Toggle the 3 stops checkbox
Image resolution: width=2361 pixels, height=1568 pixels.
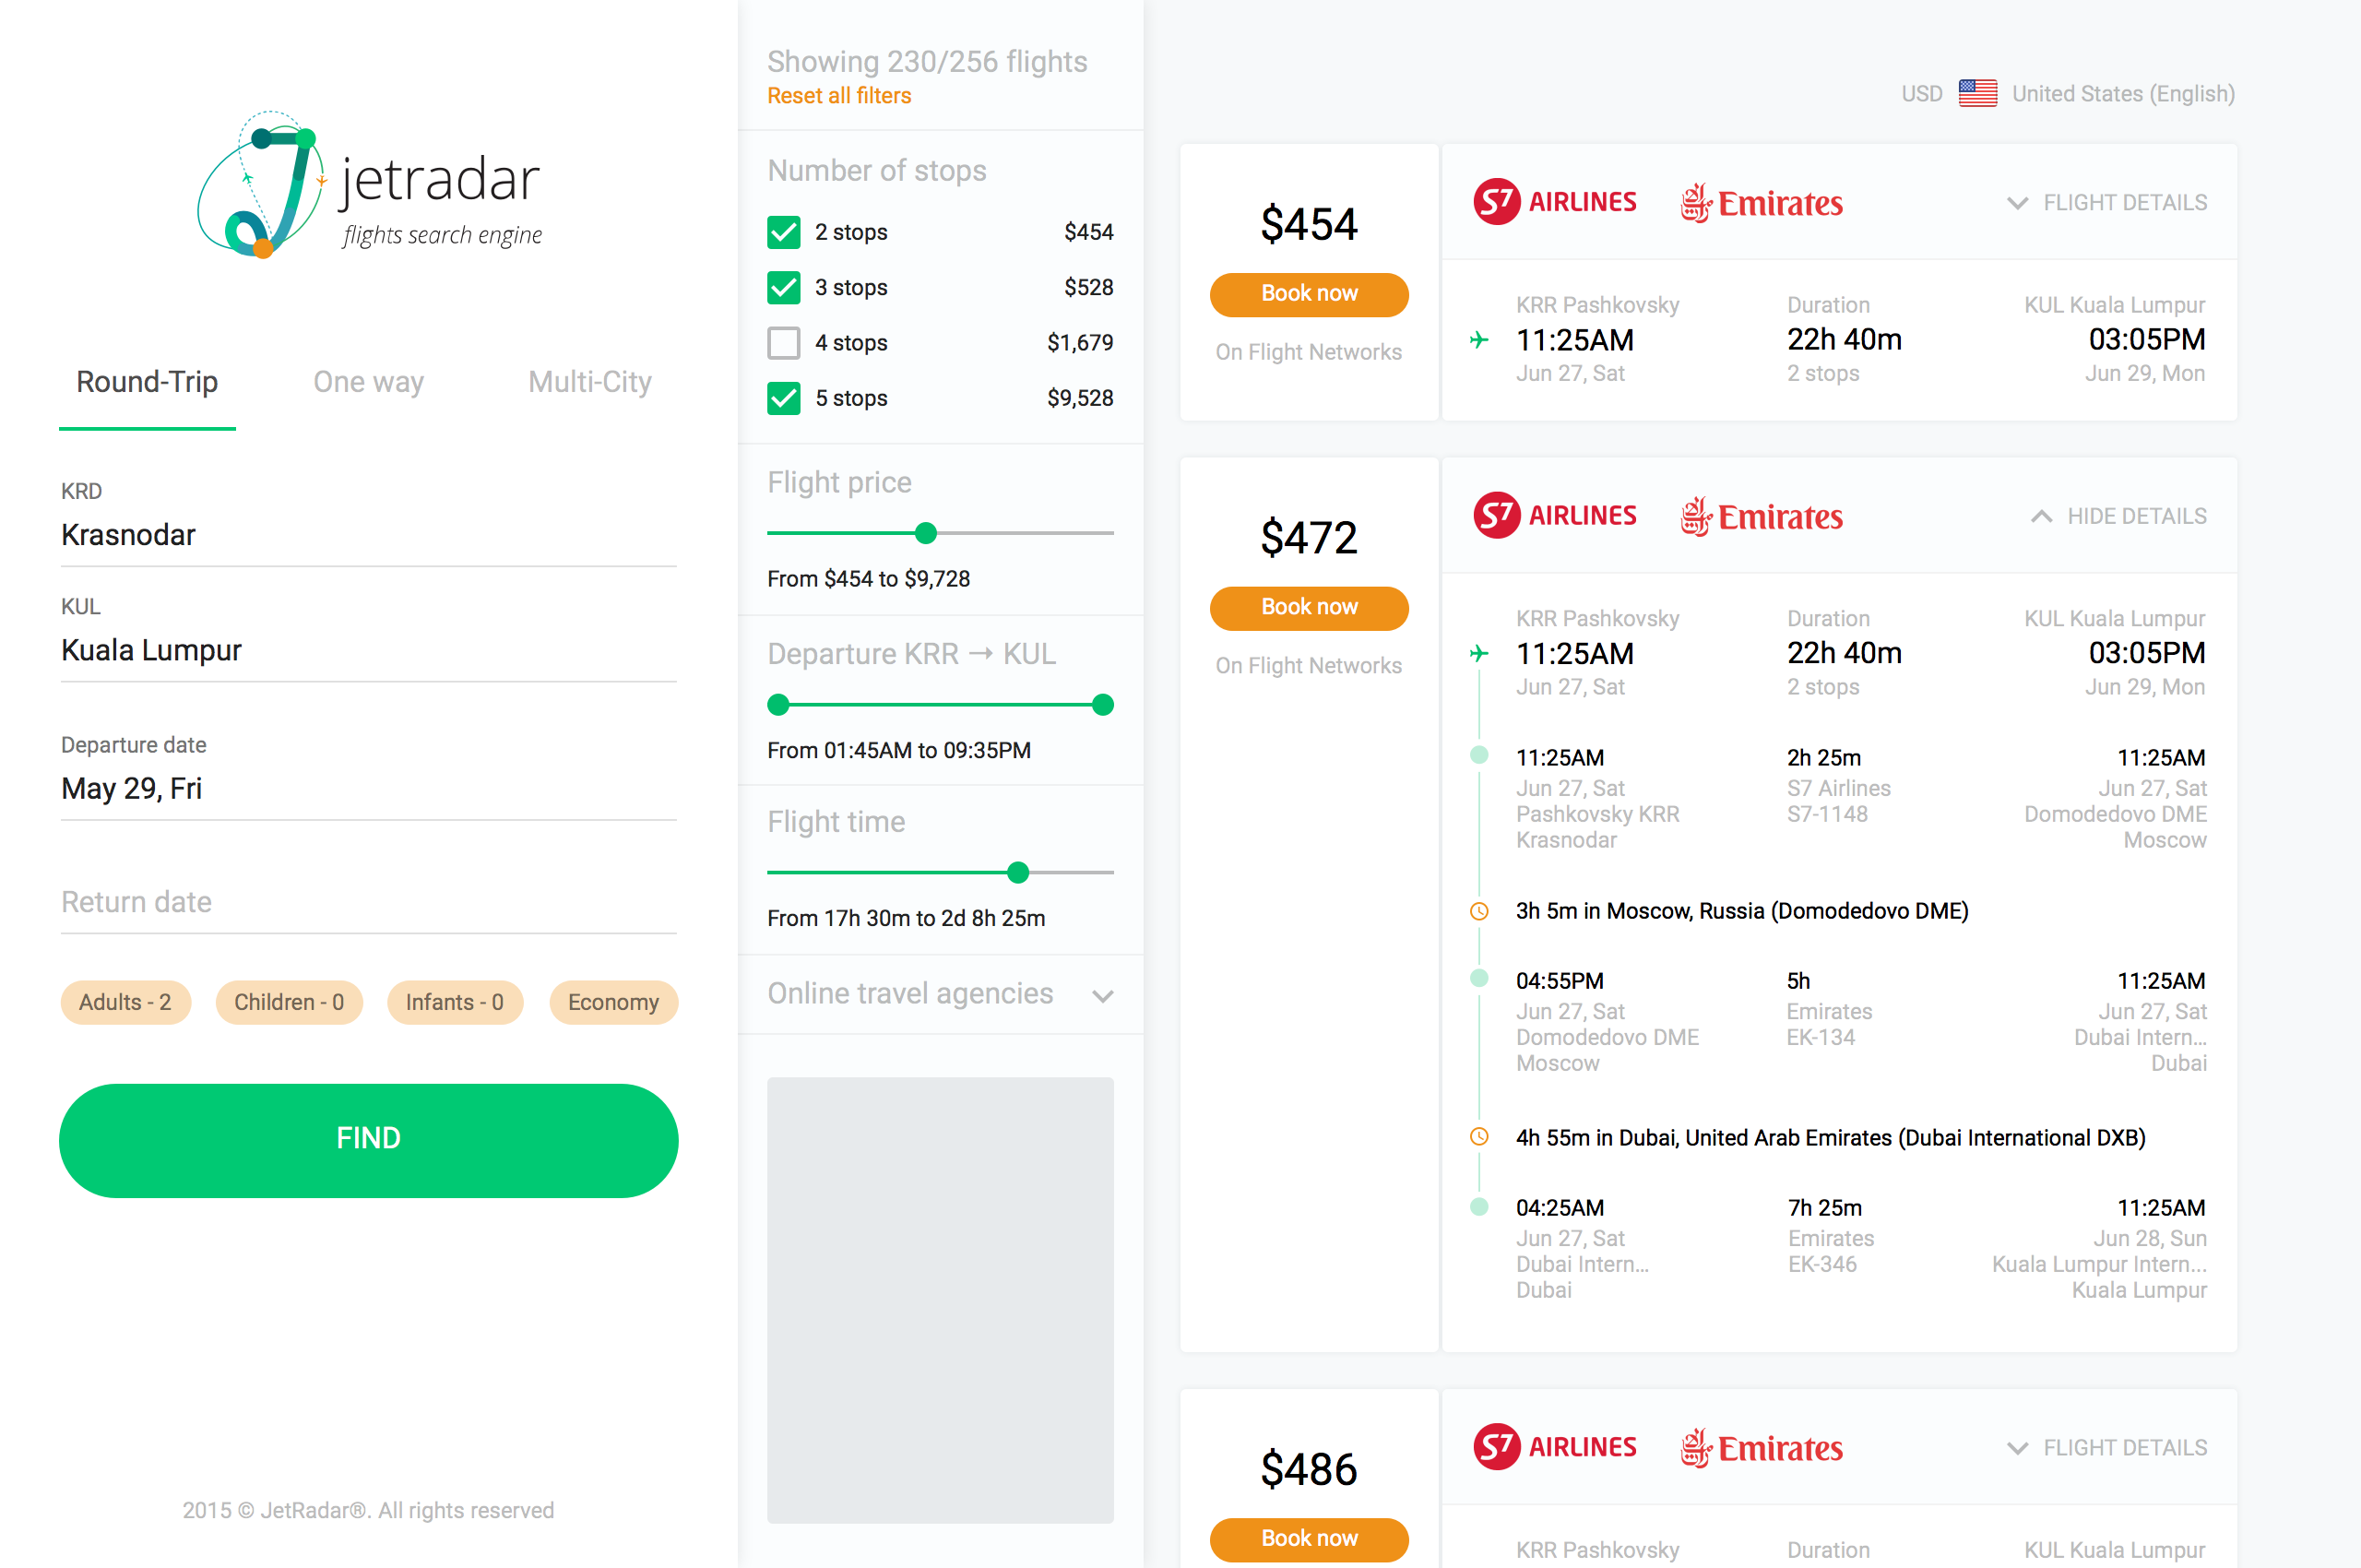tap(784, 287)
